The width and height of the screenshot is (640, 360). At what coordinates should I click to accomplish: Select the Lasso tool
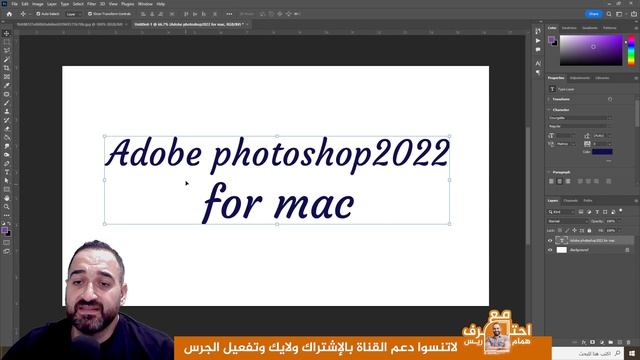[7, 51]
